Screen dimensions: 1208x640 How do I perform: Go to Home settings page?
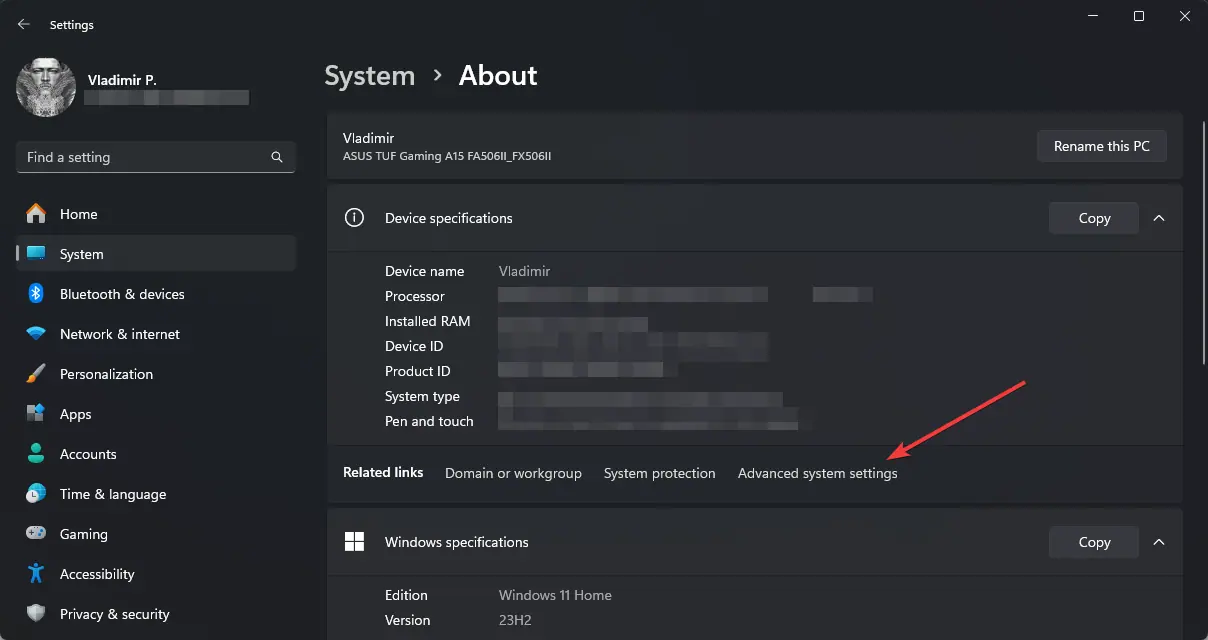click(x=156, y=214)
